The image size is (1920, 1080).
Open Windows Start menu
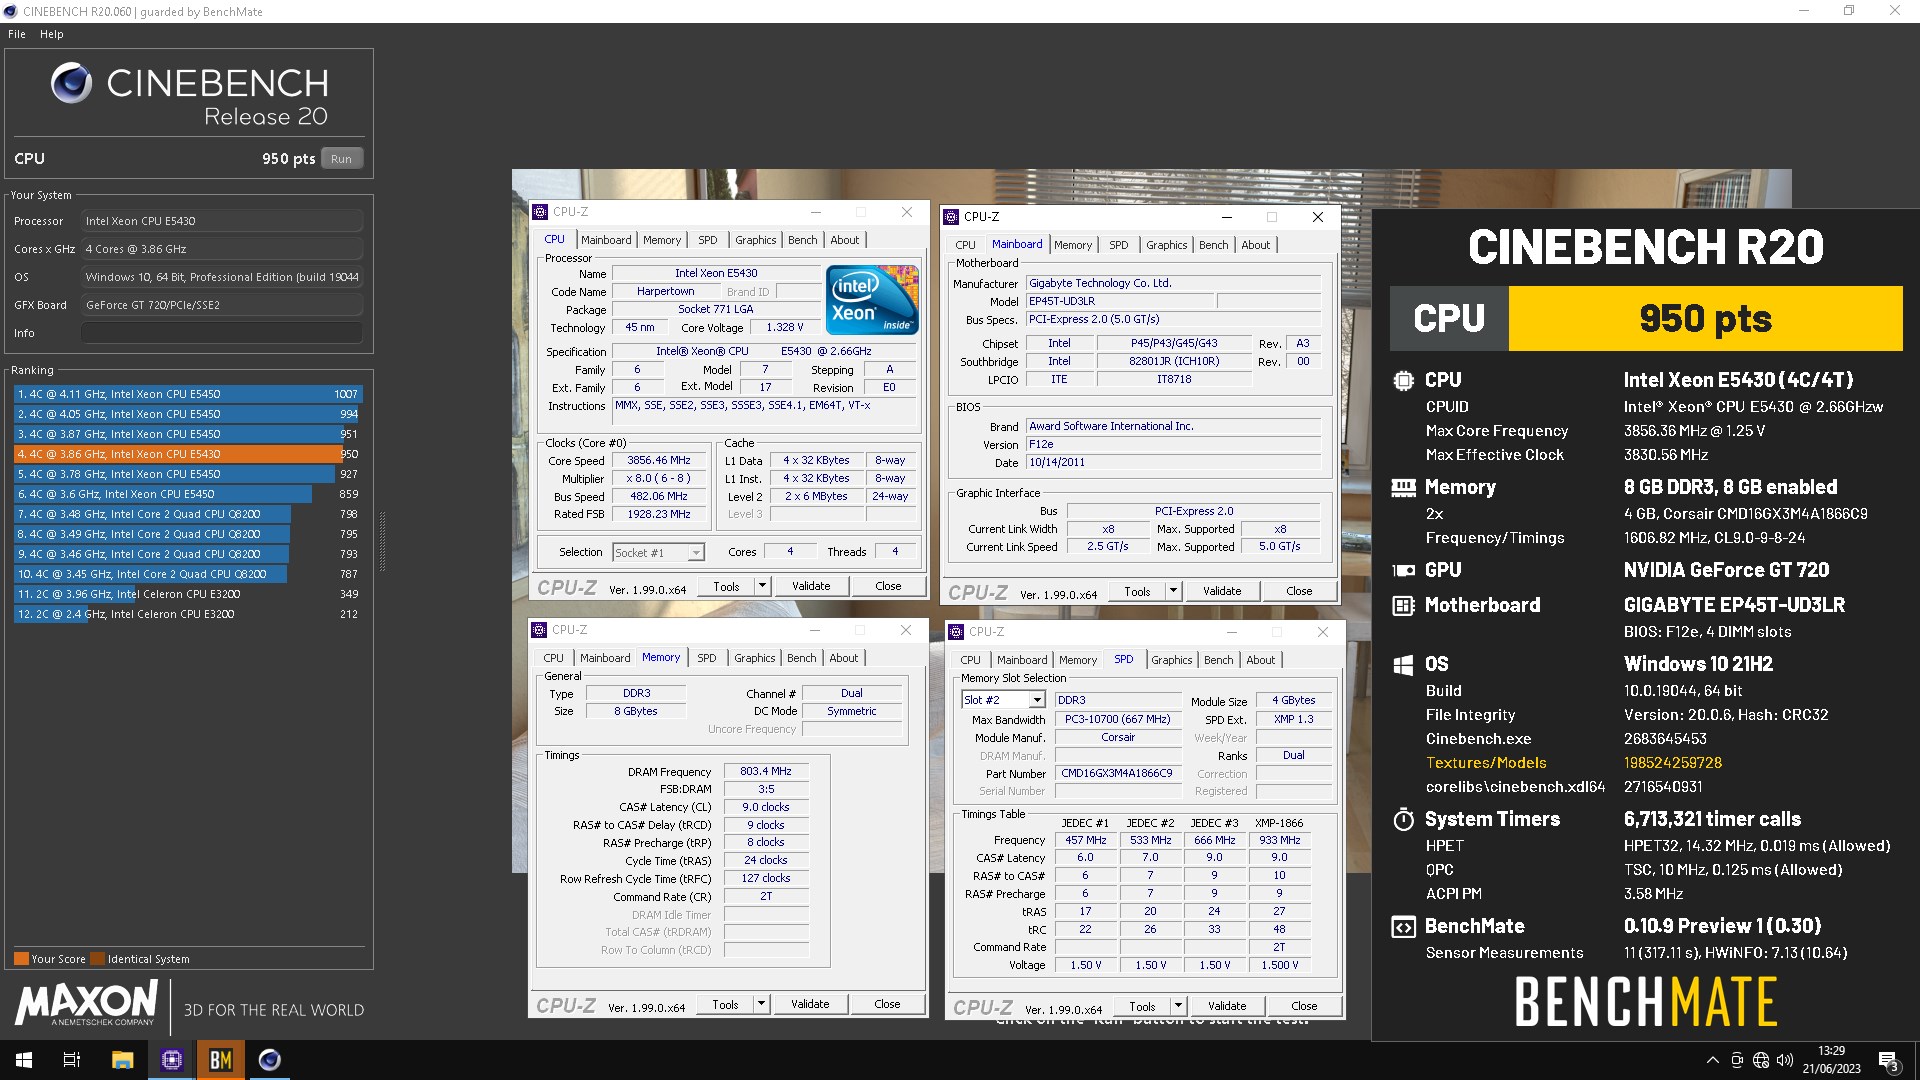click(x=24, y=1060)
